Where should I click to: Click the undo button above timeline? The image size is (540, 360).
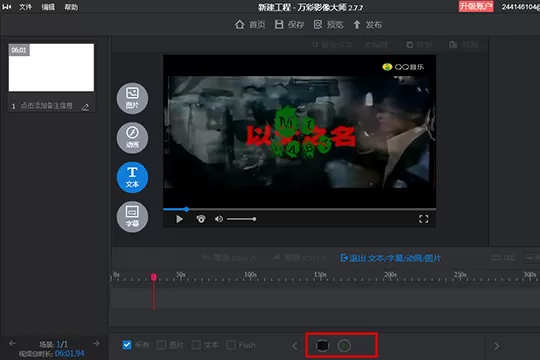coord(229,258)
